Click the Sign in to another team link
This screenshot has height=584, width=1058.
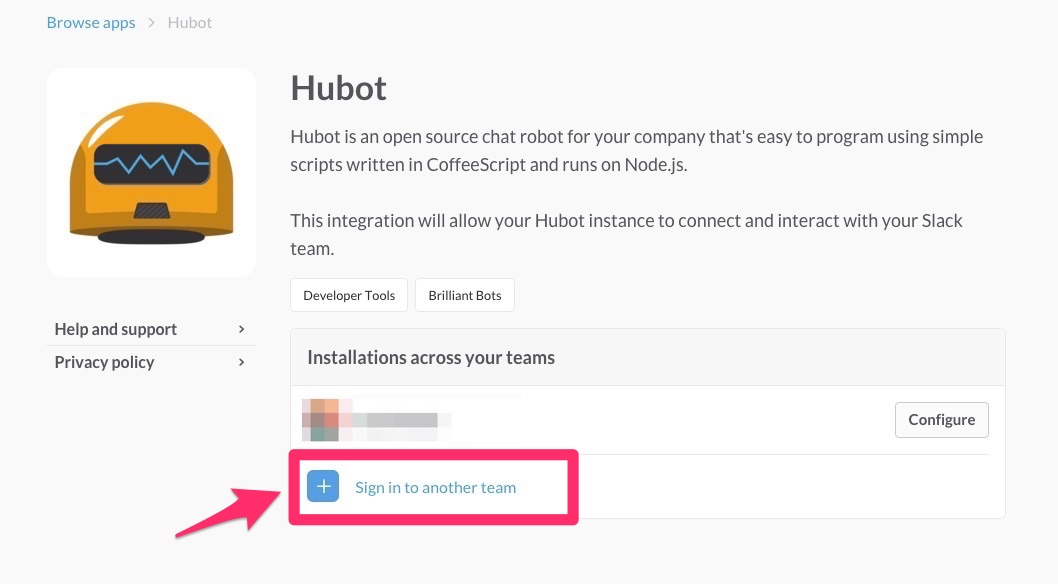click(x=435, y=488)
